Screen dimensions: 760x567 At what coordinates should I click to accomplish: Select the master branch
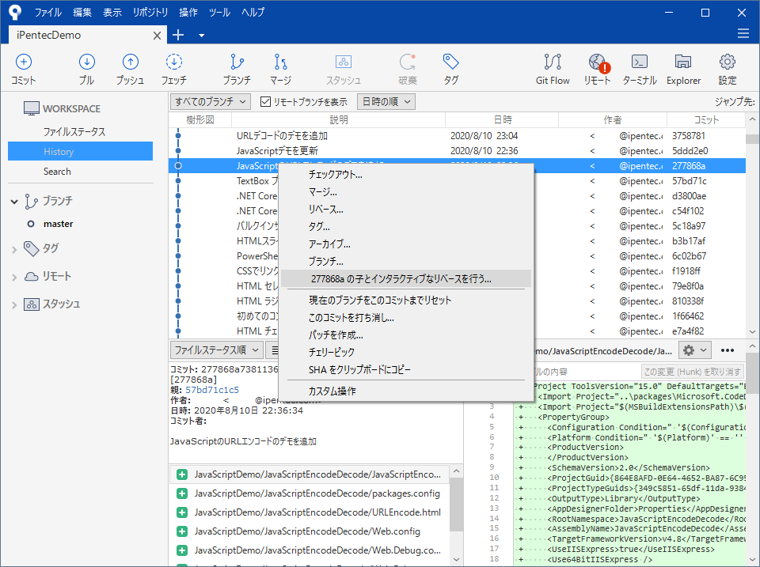(x=58, y=224)
